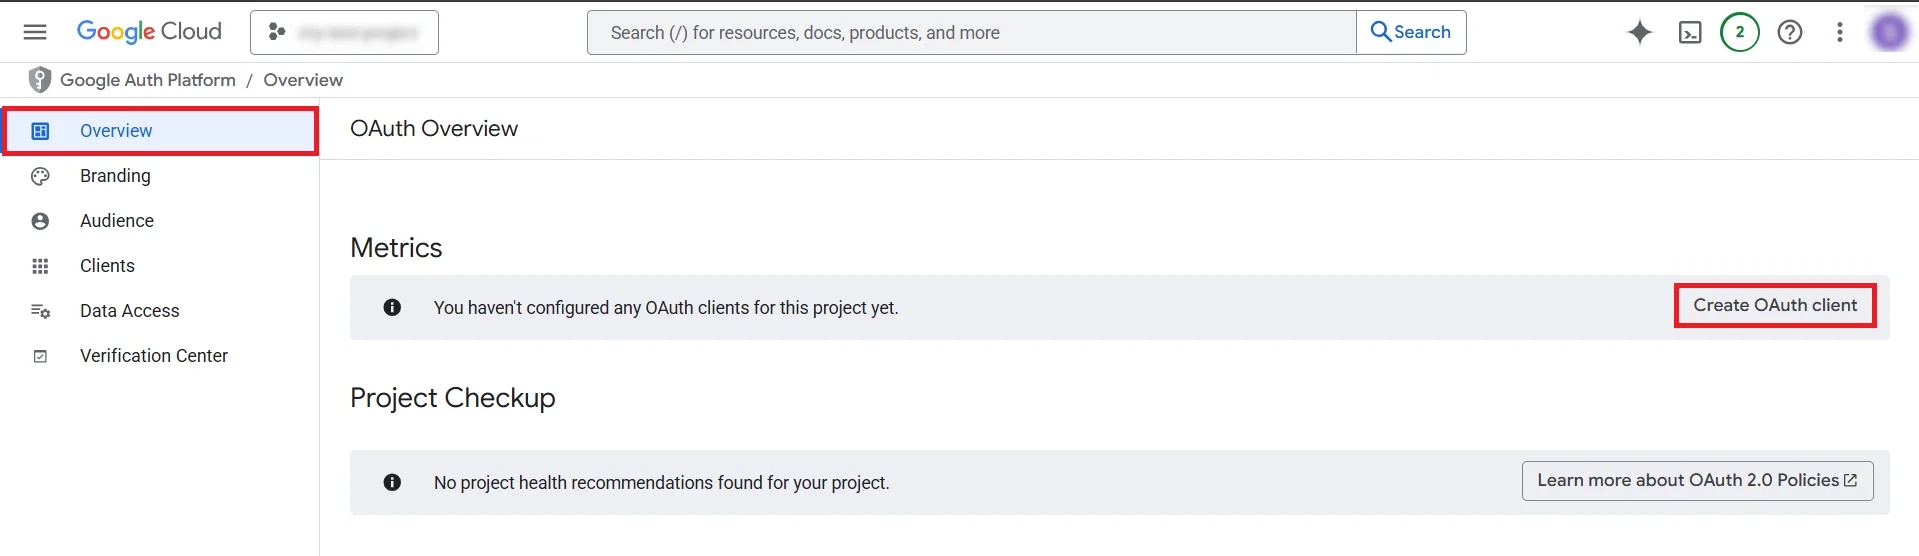Open the Branding sidebar item
The image size is (1919, 556).
coord(160,176)
